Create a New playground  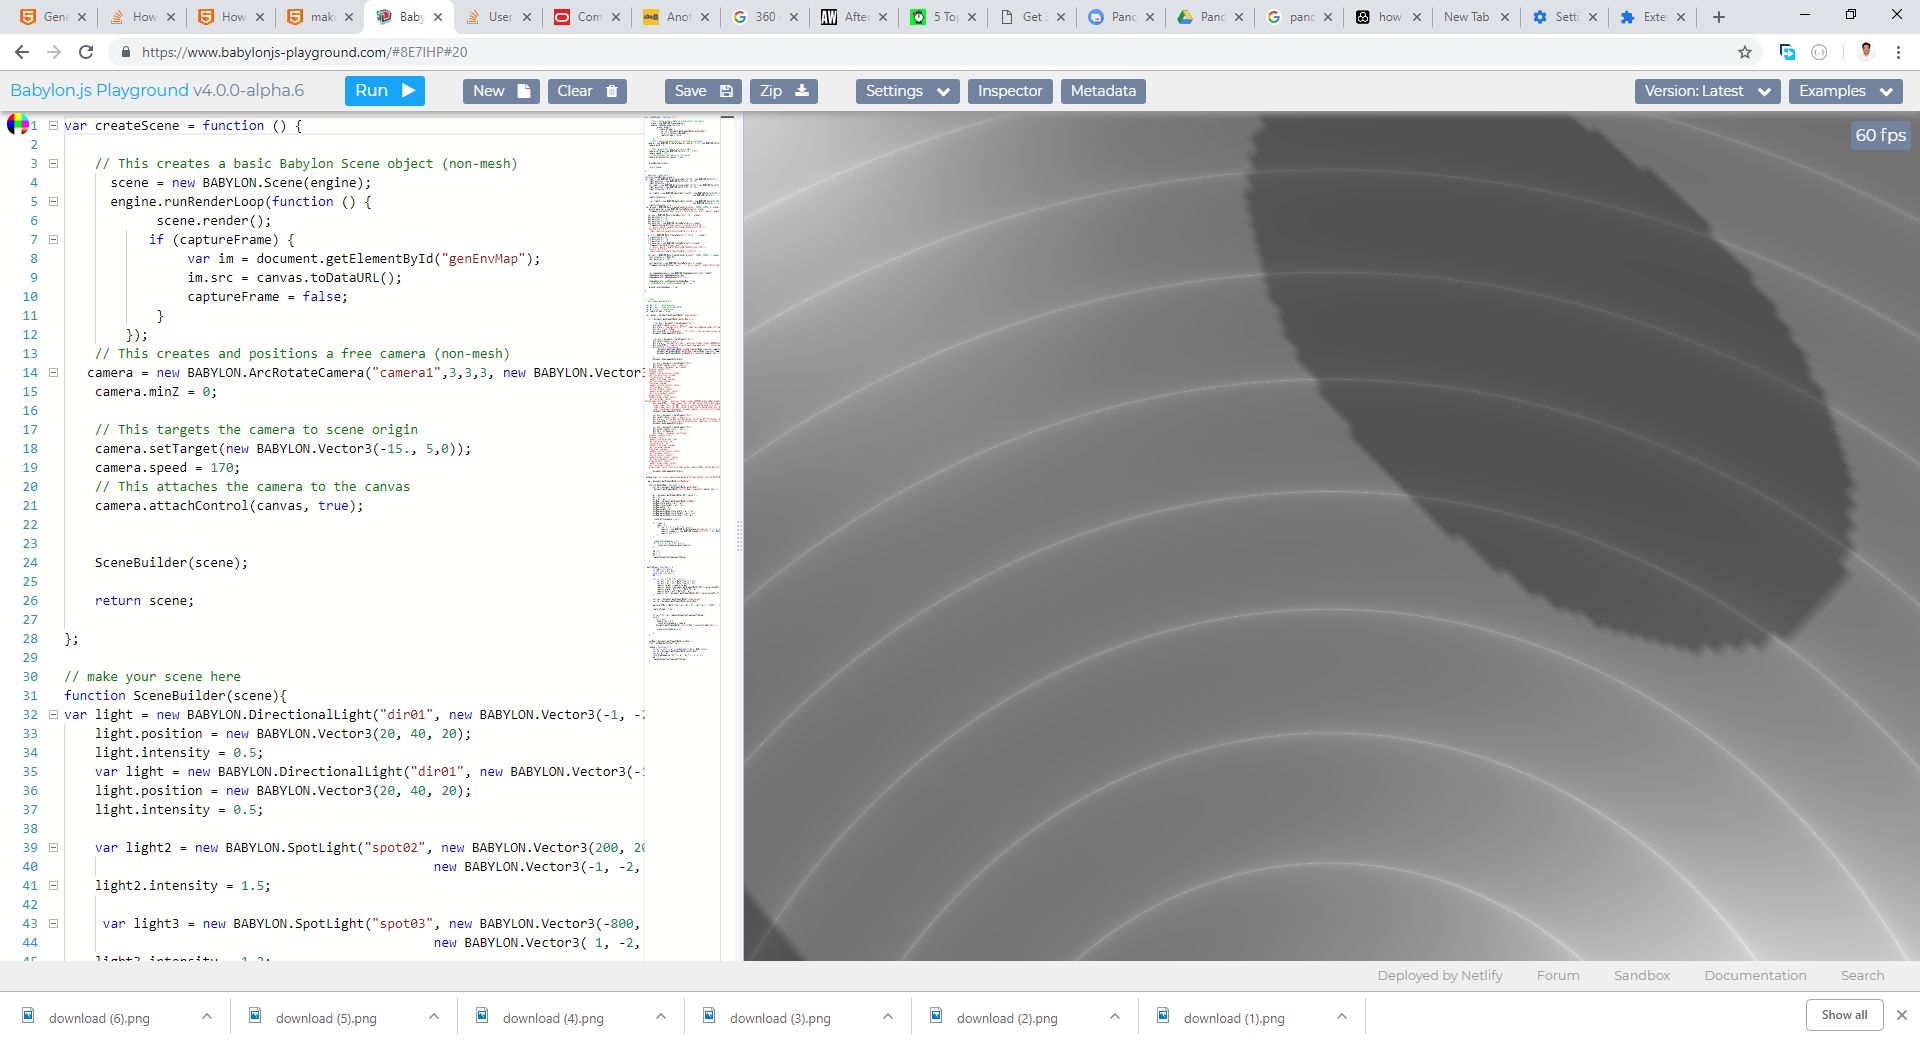coord(501,91)
